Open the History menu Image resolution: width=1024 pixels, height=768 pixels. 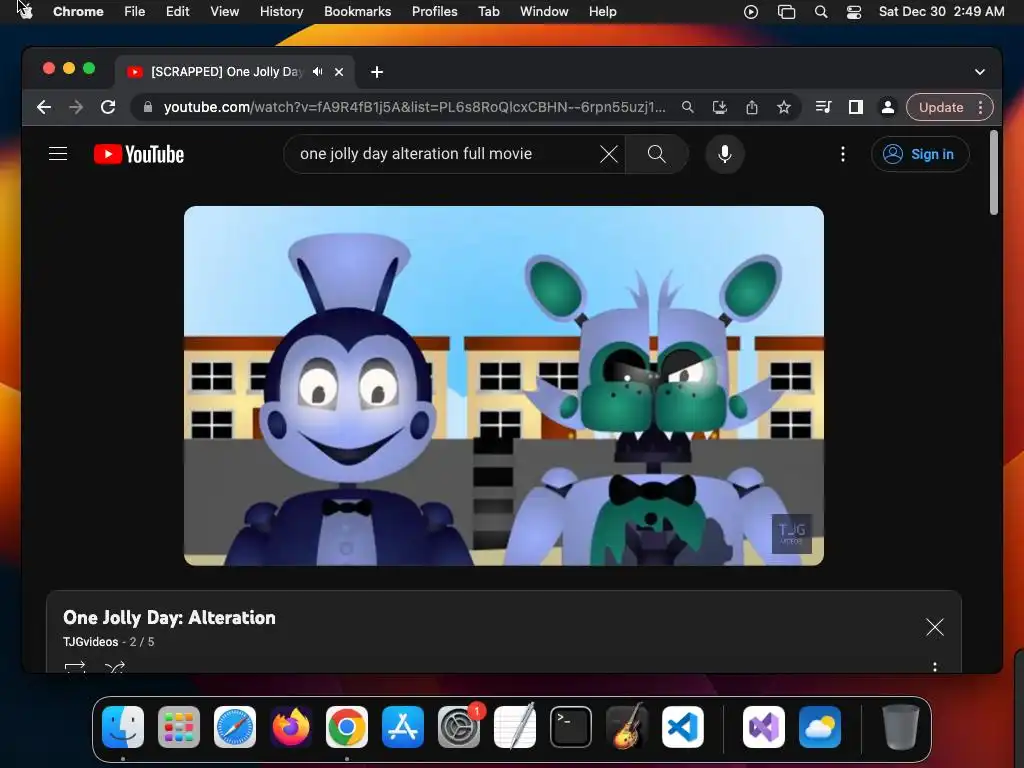click(281, 12)
